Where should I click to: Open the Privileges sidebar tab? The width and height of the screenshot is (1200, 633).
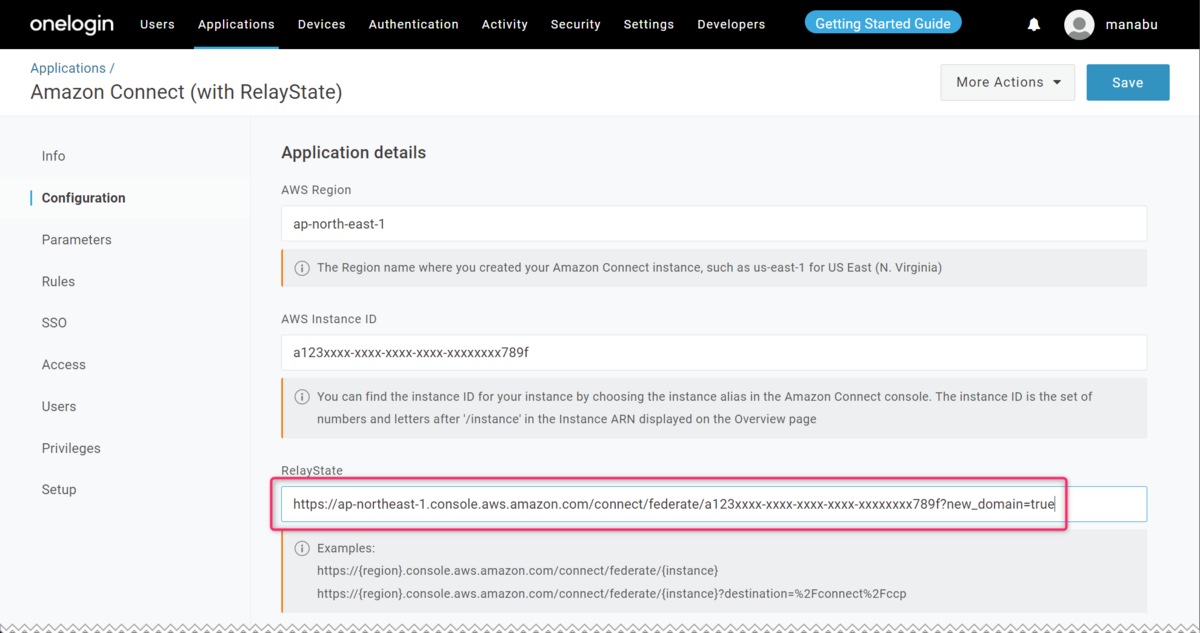(x=71, y=449)
